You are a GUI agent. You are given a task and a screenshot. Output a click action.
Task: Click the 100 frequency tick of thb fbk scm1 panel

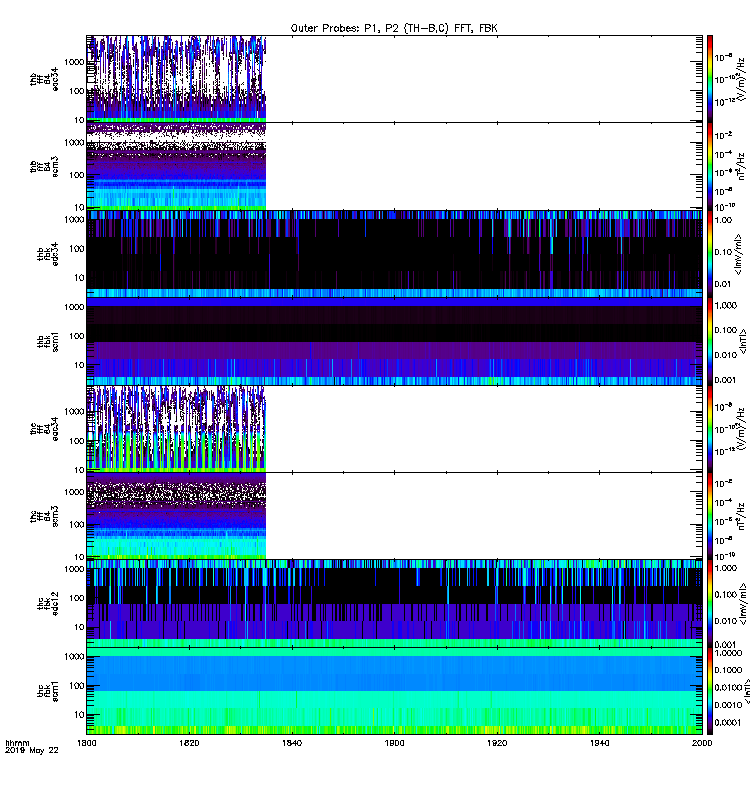(x=77, y=336)
